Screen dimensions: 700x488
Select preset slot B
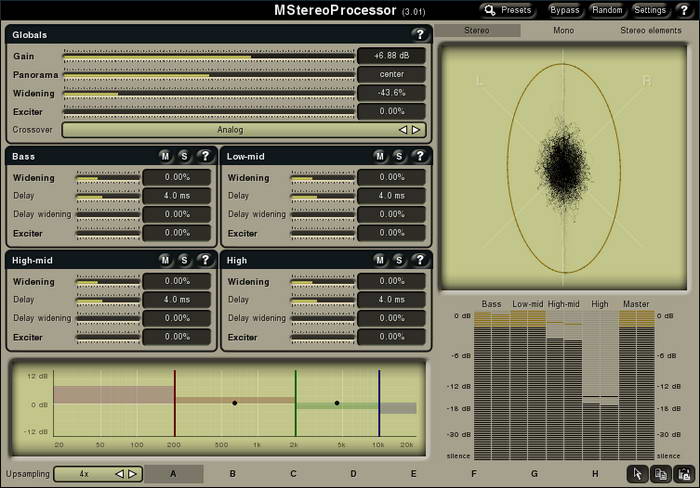click(x=233, y=474)
